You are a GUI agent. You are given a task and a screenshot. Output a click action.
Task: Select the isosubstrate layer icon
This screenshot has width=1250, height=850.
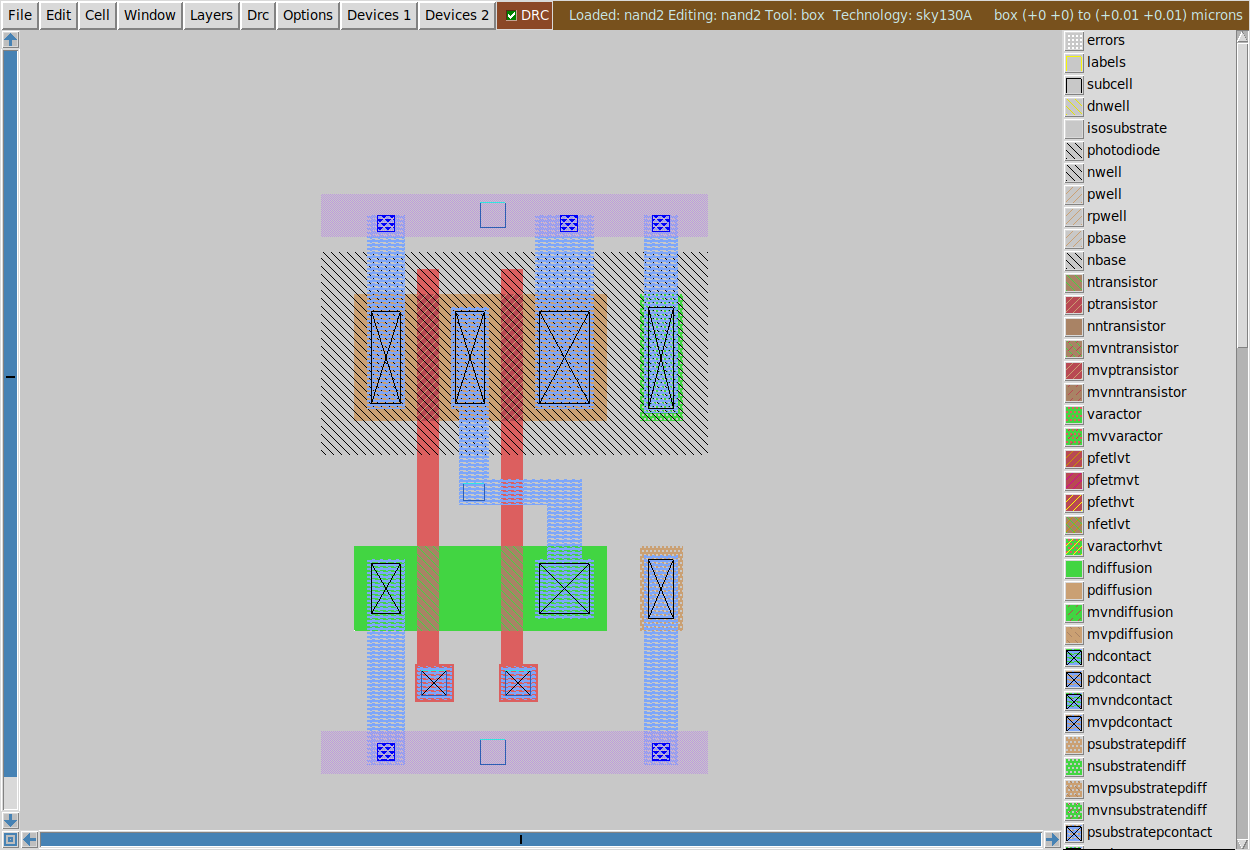(x=1074, y=129)
